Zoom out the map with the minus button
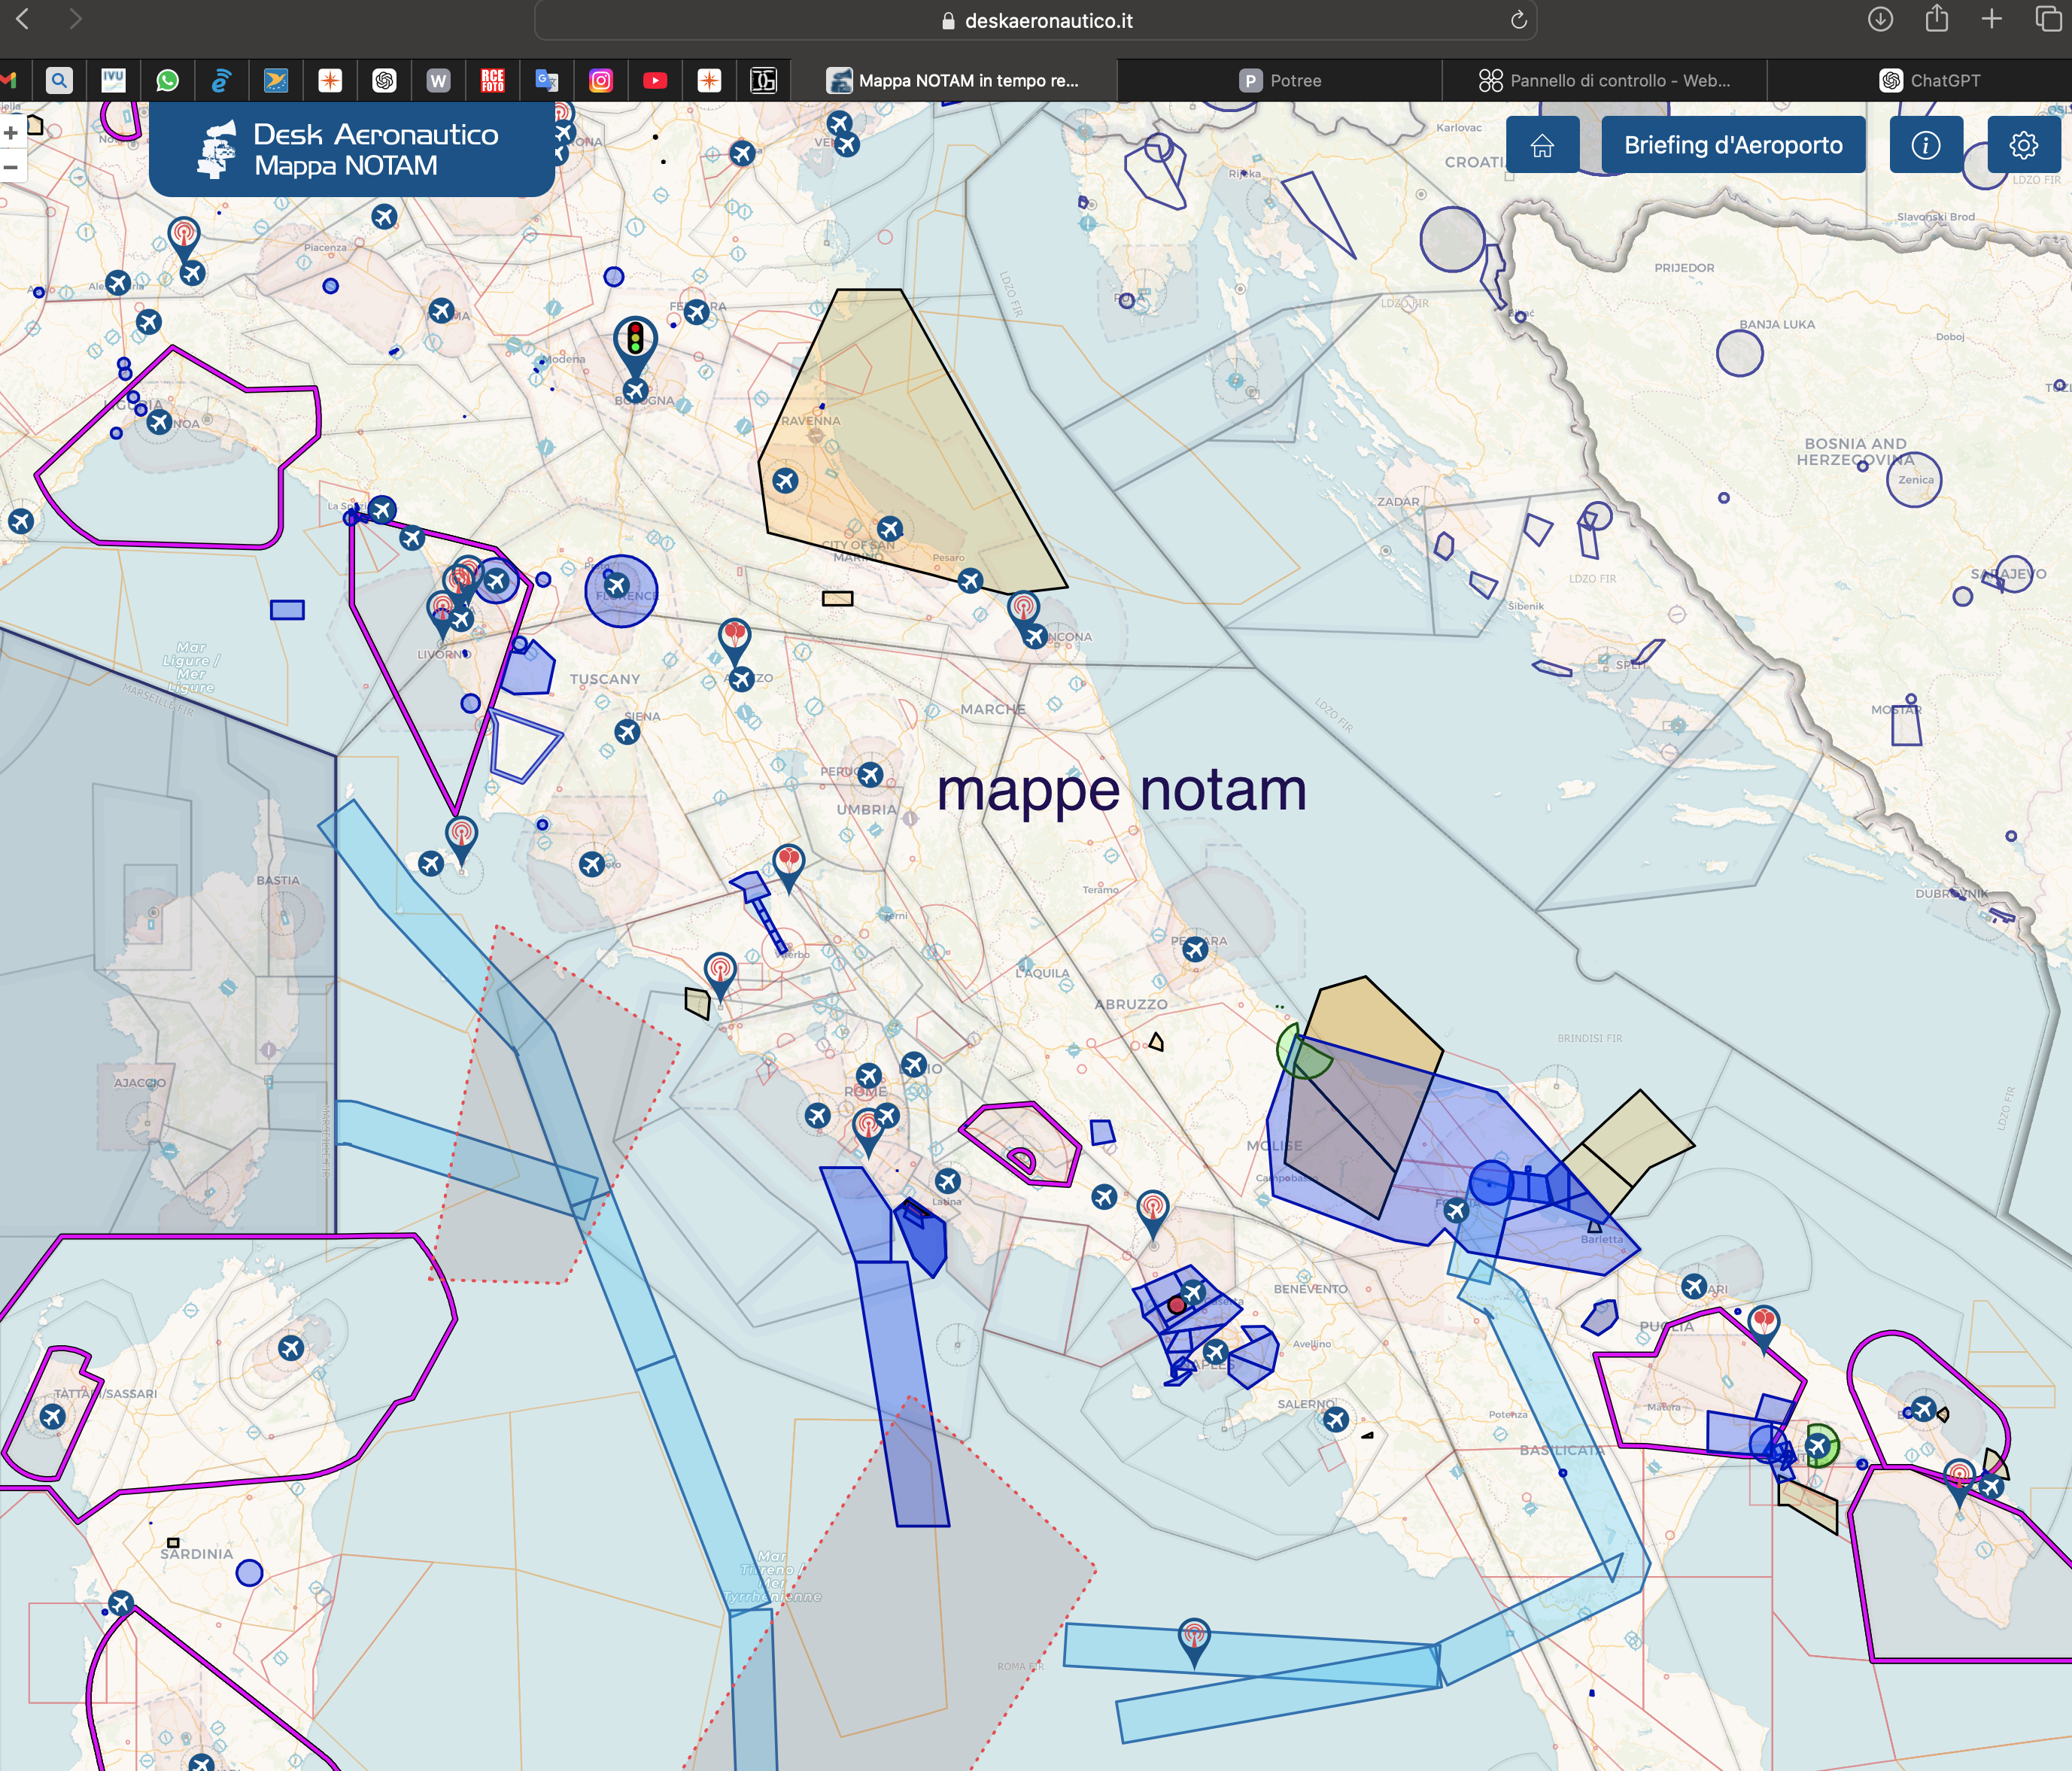The image size is (2072, 1771). coord(11,166)
